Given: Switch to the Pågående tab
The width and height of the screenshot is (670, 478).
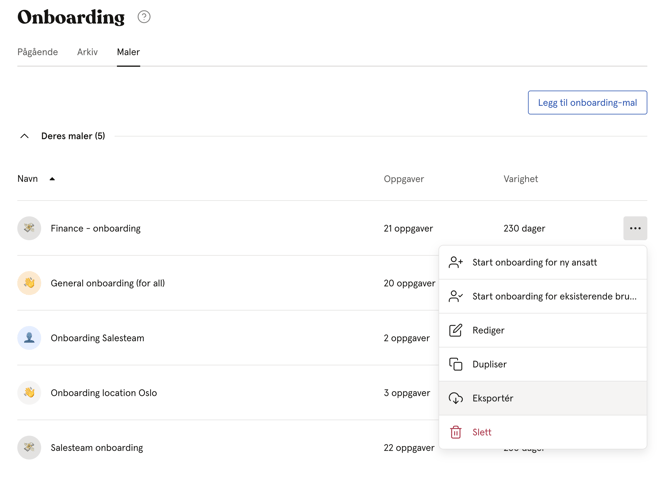Looking at the screenshot, I should coord(38,52).
